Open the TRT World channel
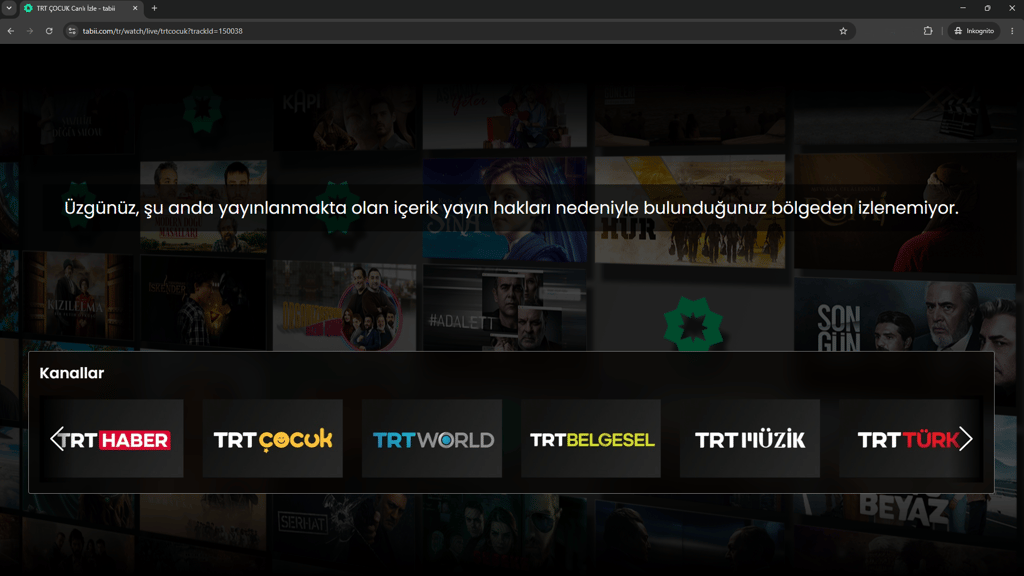The image size is (1024, 576). coord(432,439)
